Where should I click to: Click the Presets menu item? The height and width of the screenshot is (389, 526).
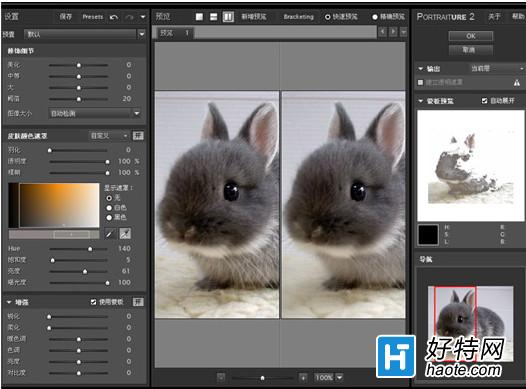[93, 16]
